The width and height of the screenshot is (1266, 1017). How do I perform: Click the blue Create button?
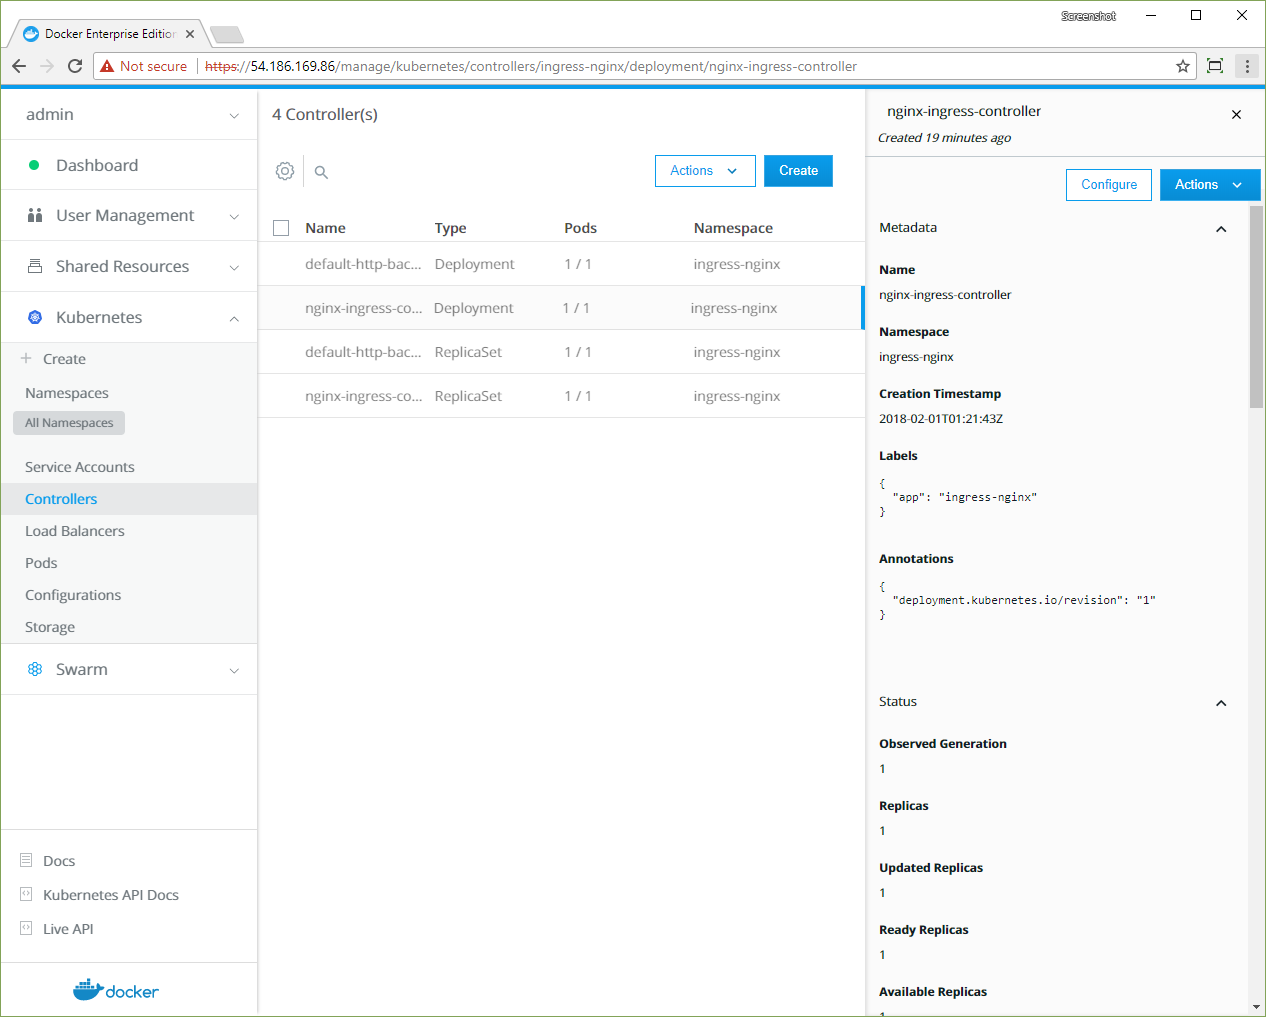(798, 171)
